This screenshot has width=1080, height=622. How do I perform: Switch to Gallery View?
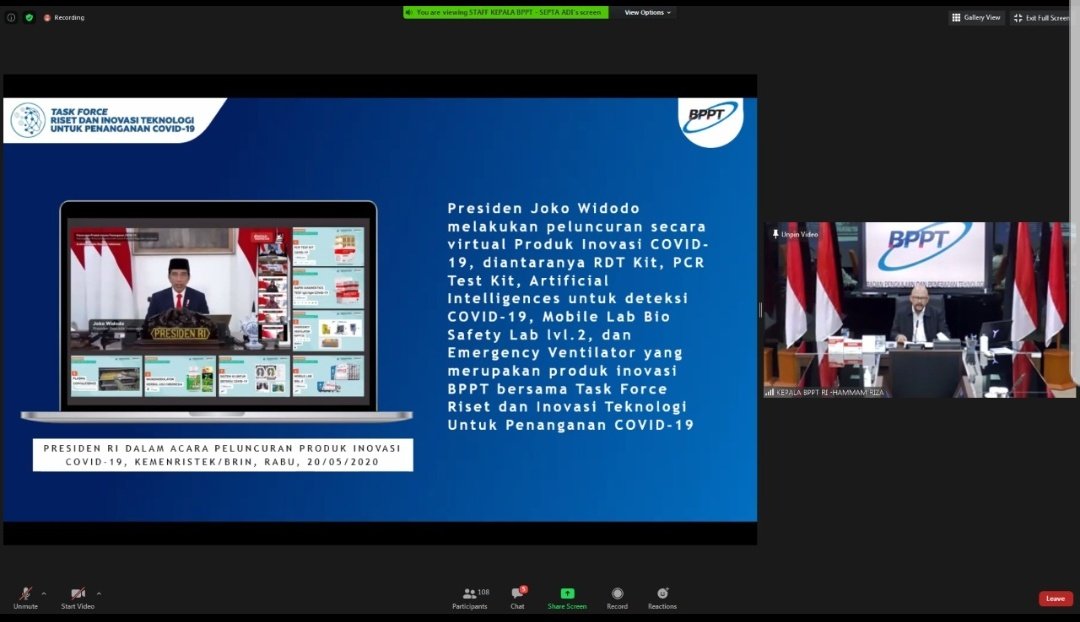[x=976, y=18]
